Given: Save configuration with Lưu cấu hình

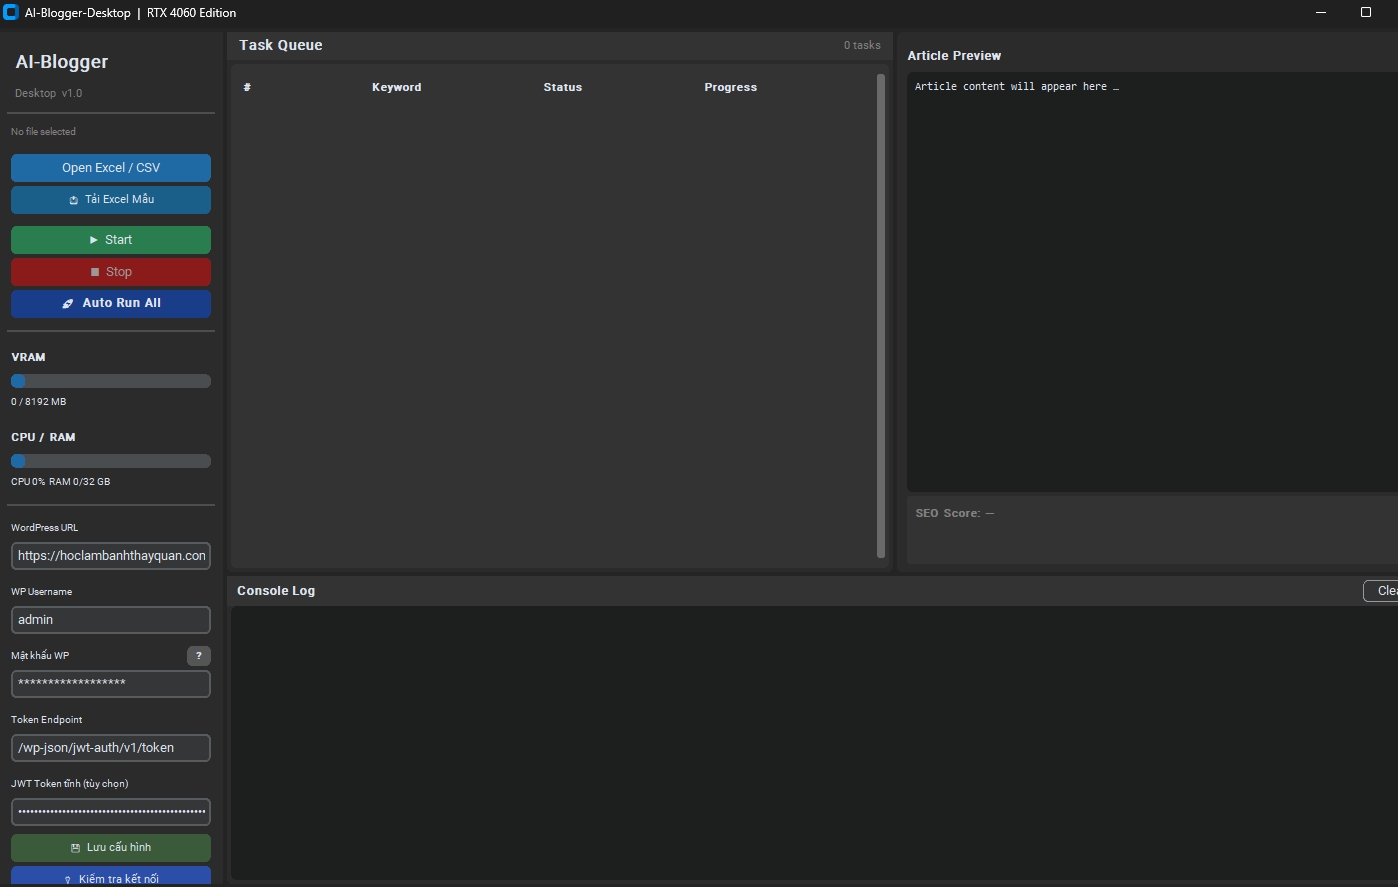Looking at the screenshot, I should click(x=111, y=848).
